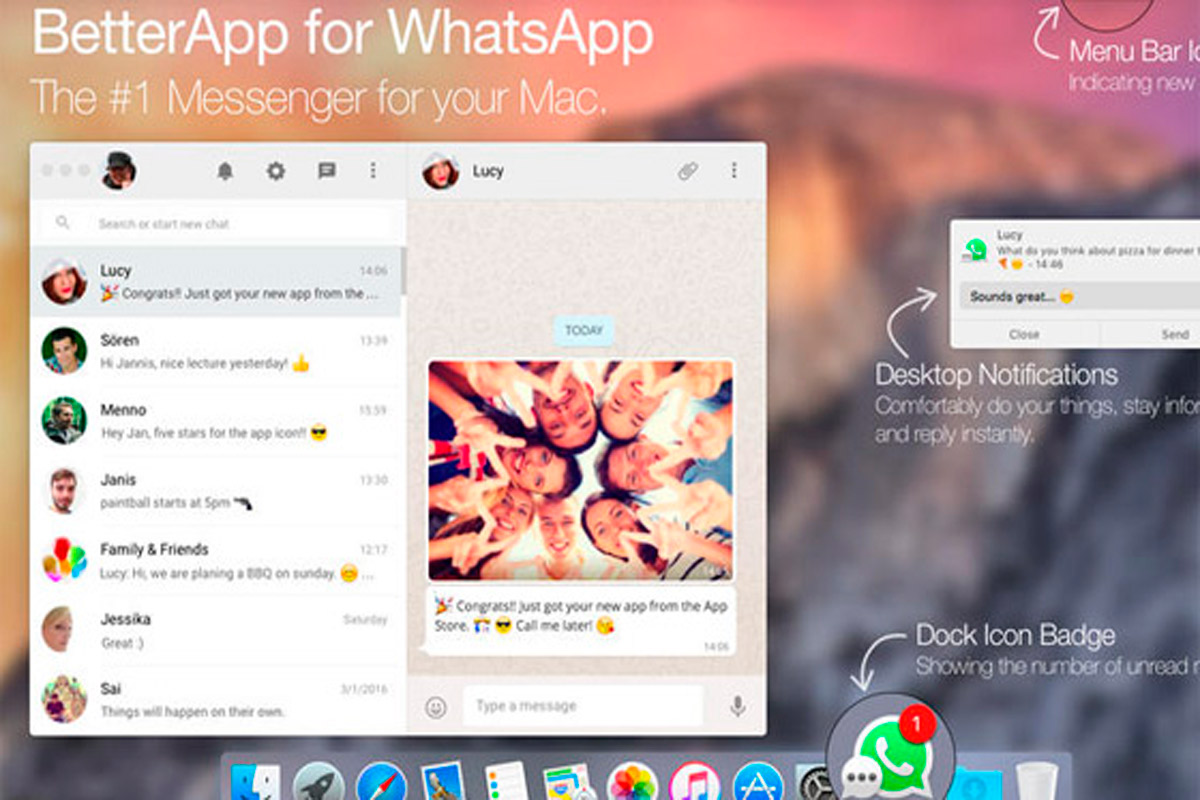Viewport: 1200px width, 800px height.
Task: Open the chat list three-dot menu
Action: [x=373, y=171]
